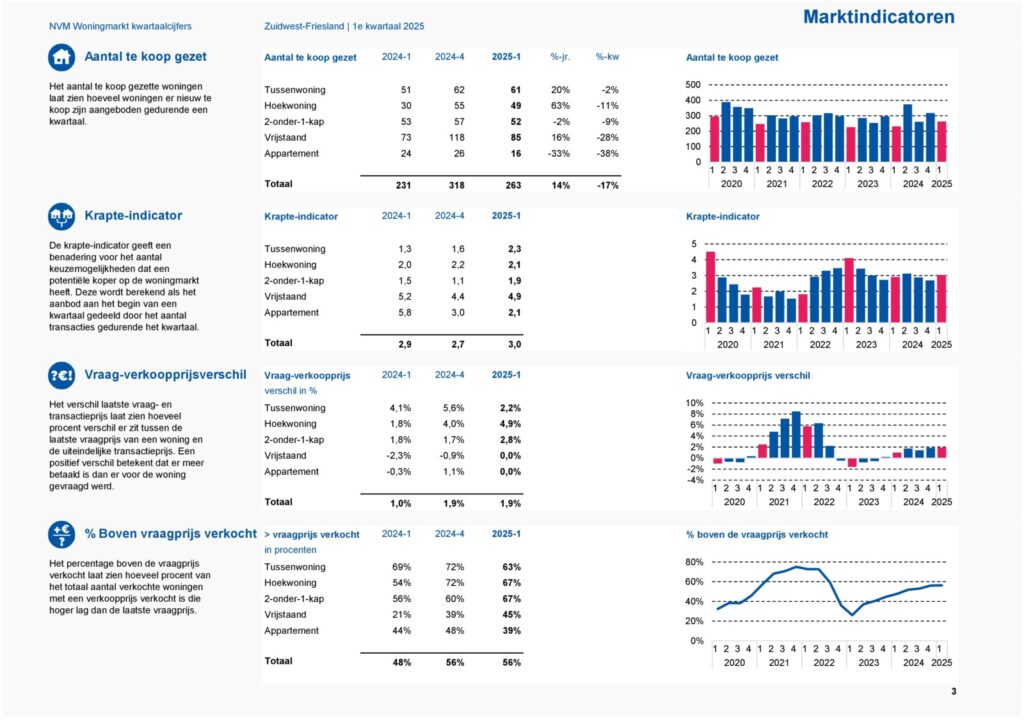Viewport: 1024px width, 724px height.
Task: Select the Aantal te koop gezet section heading
Action: click(146, 57)
